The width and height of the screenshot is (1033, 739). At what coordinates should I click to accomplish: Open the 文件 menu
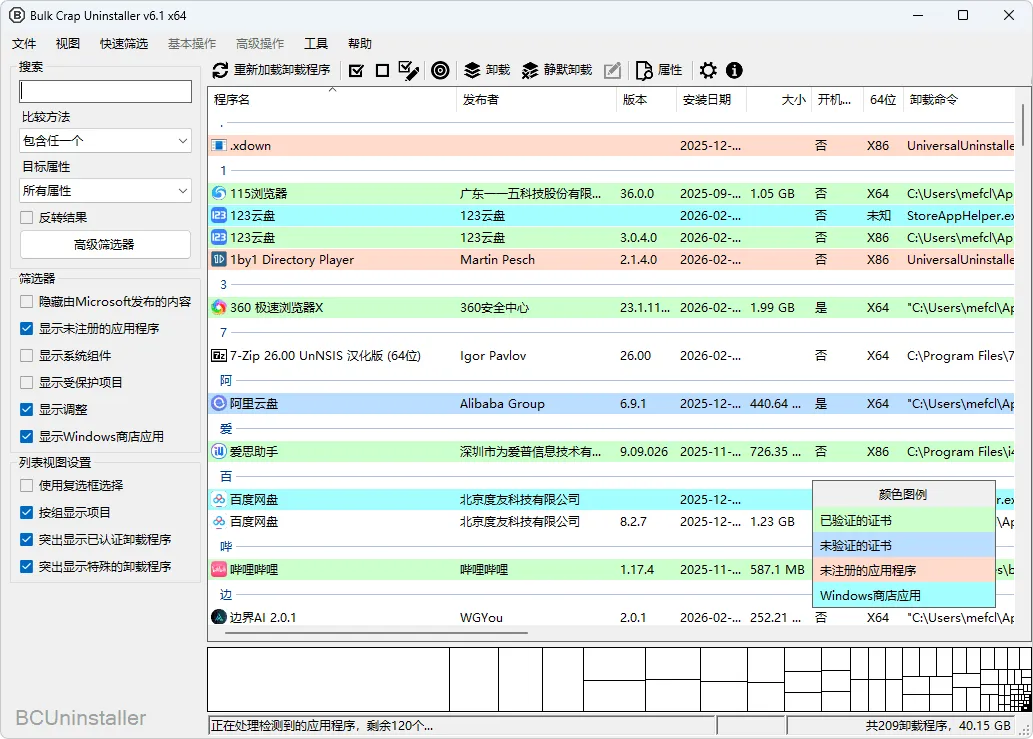tap(24, 43)
